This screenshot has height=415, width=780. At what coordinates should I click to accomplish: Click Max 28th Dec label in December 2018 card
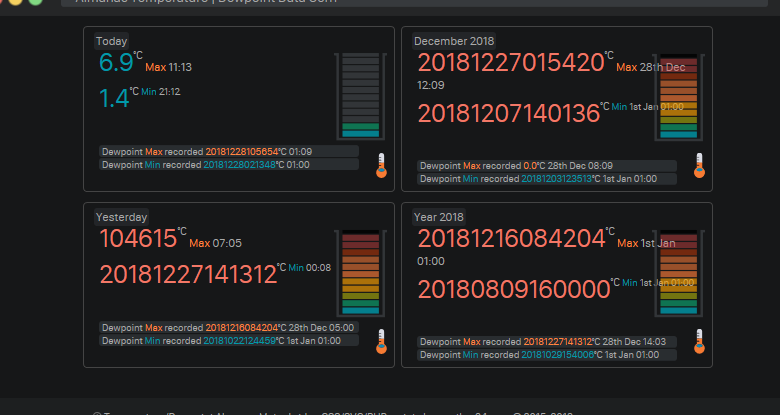pyautogui.click(x=651, y=67)
